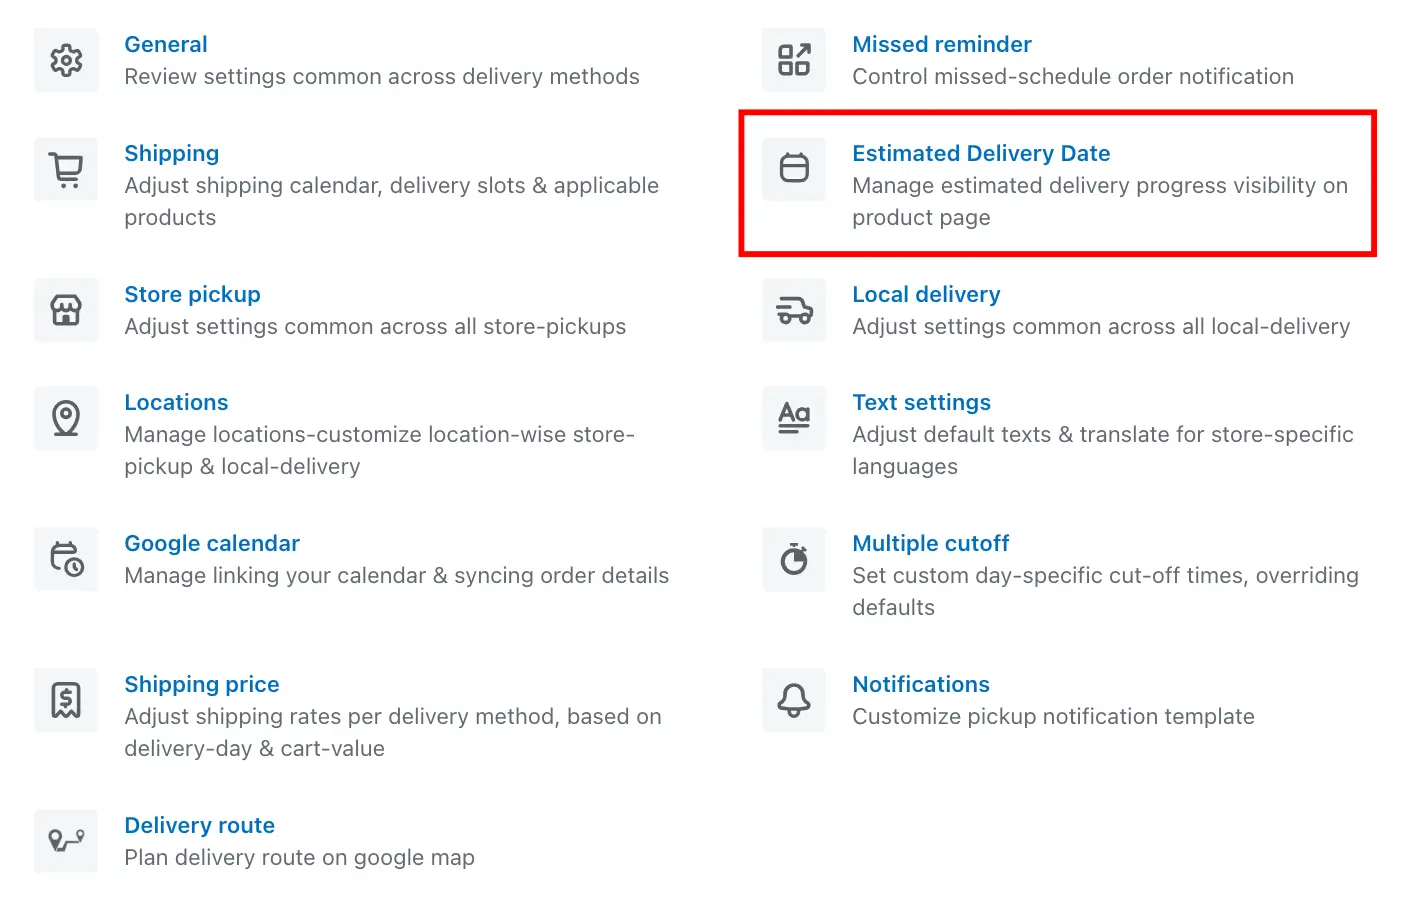This screenshot has height=898, width=1404.
Task: Click the Missed reminder grid icon
Action: pos(794,60)
